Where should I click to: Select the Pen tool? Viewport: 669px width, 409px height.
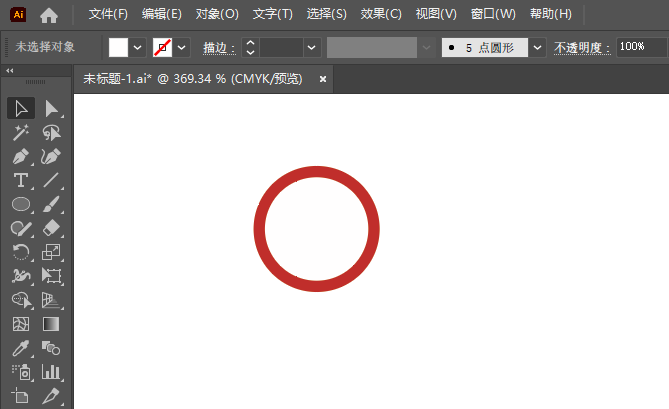coord(21,157)
